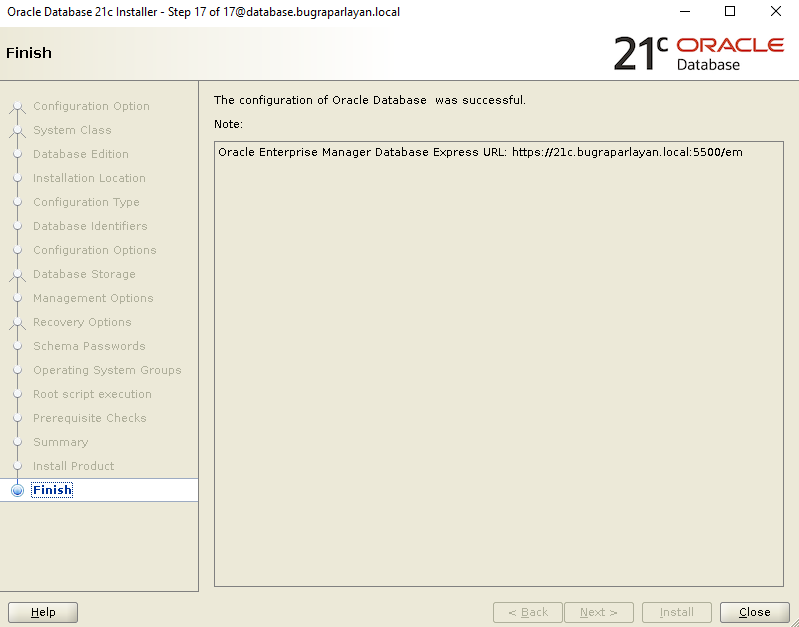
Task: Select the Management Options step
Action: tap(93, 298)
